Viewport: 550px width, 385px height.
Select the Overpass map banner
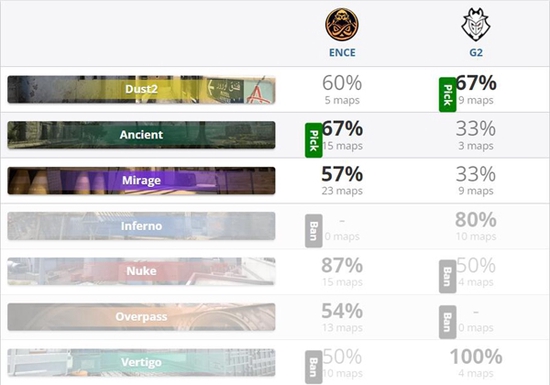[x=141, y=317]
